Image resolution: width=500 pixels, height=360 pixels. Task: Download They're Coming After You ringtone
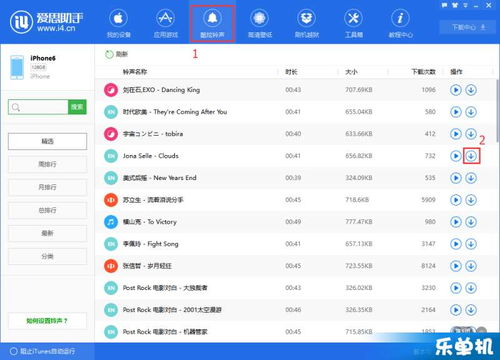(x=471, y=112)
